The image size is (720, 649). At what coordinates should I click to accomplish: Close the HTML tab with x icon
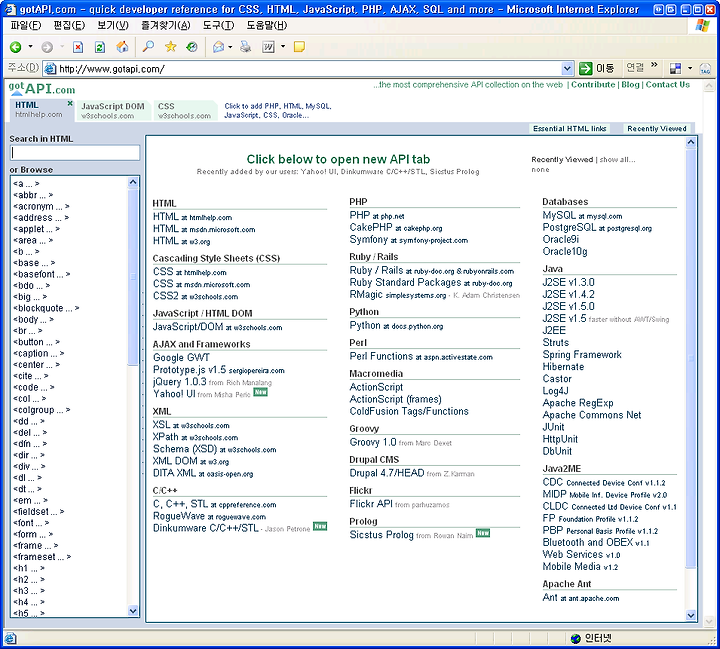click(70, 103)
